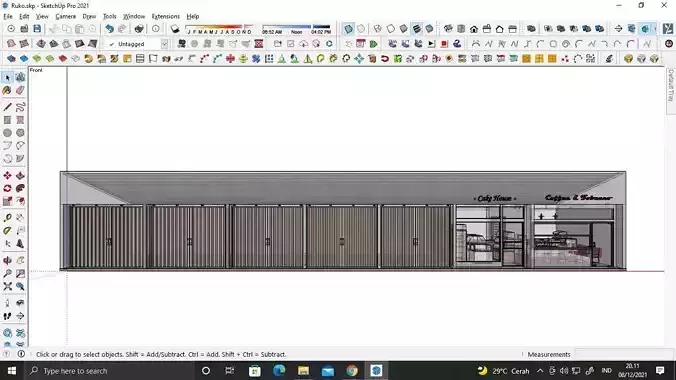Open Windows Start button

point(12,371)
